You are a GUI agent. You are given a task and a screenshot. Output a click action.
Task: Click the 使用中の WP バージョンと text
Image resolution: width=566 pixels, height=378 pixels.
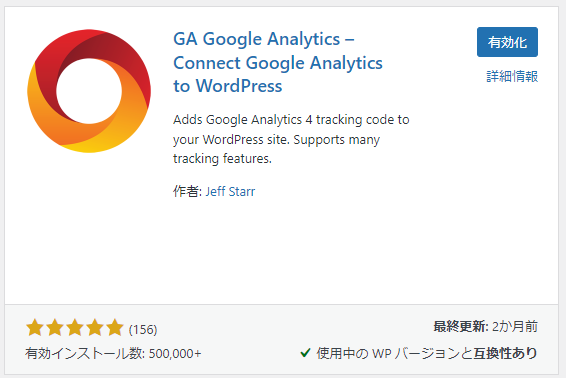[x=395, y=353]
